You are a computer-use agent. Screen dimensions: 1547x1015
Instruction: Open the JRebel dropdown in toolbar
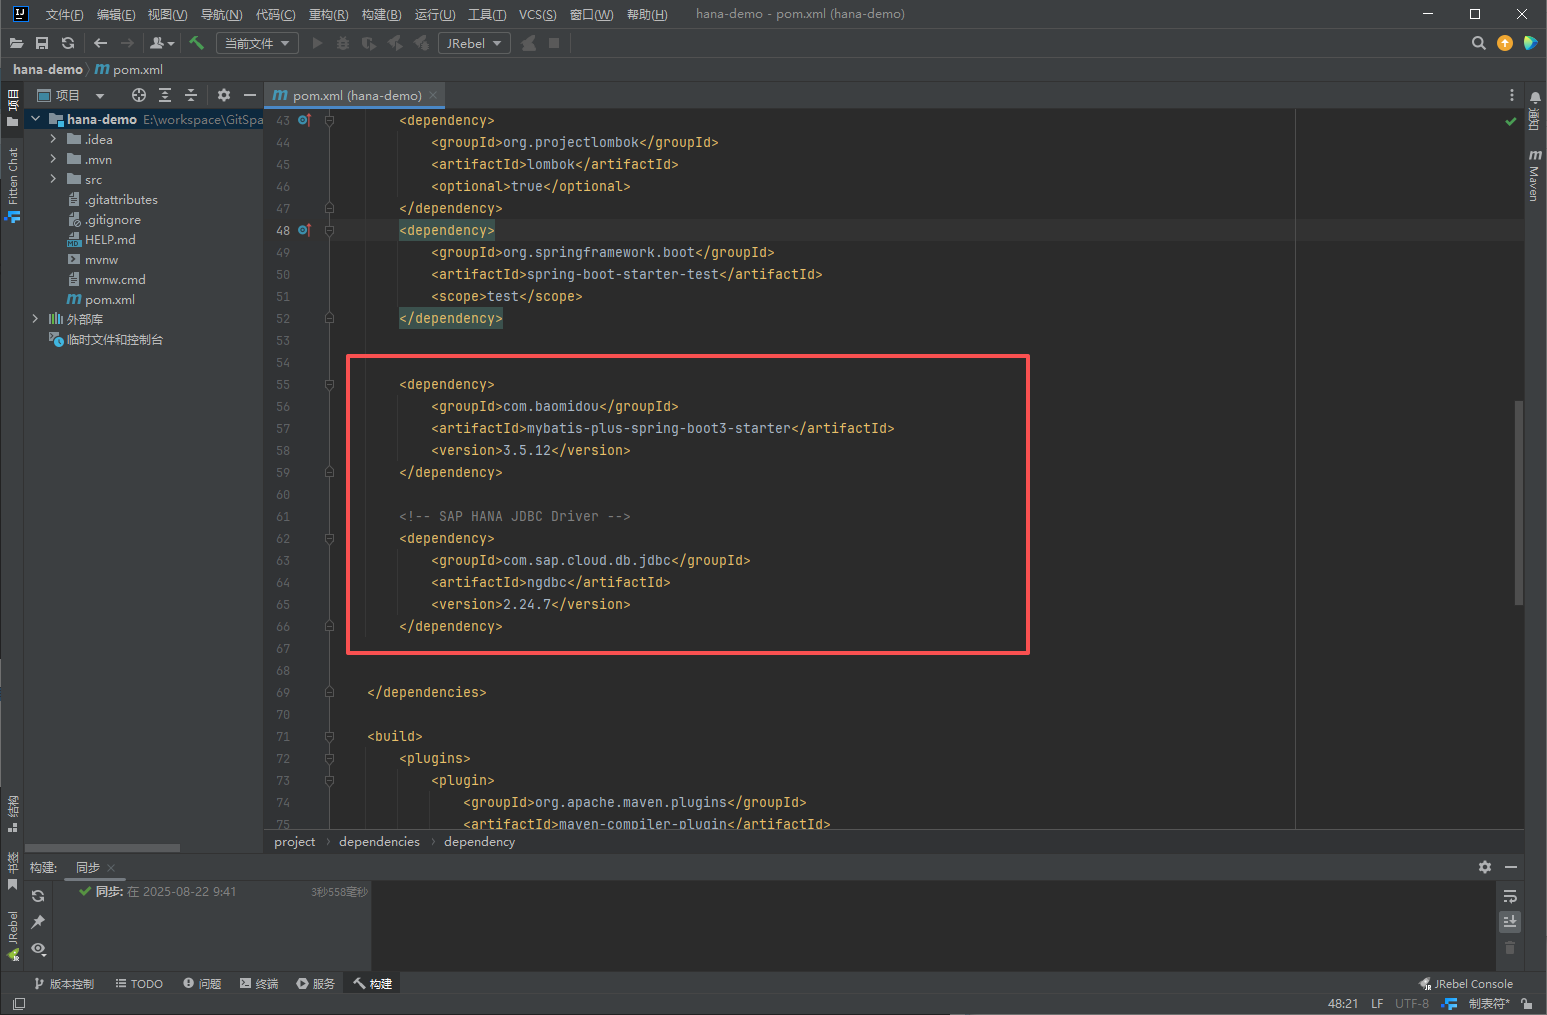pos(475,43)
